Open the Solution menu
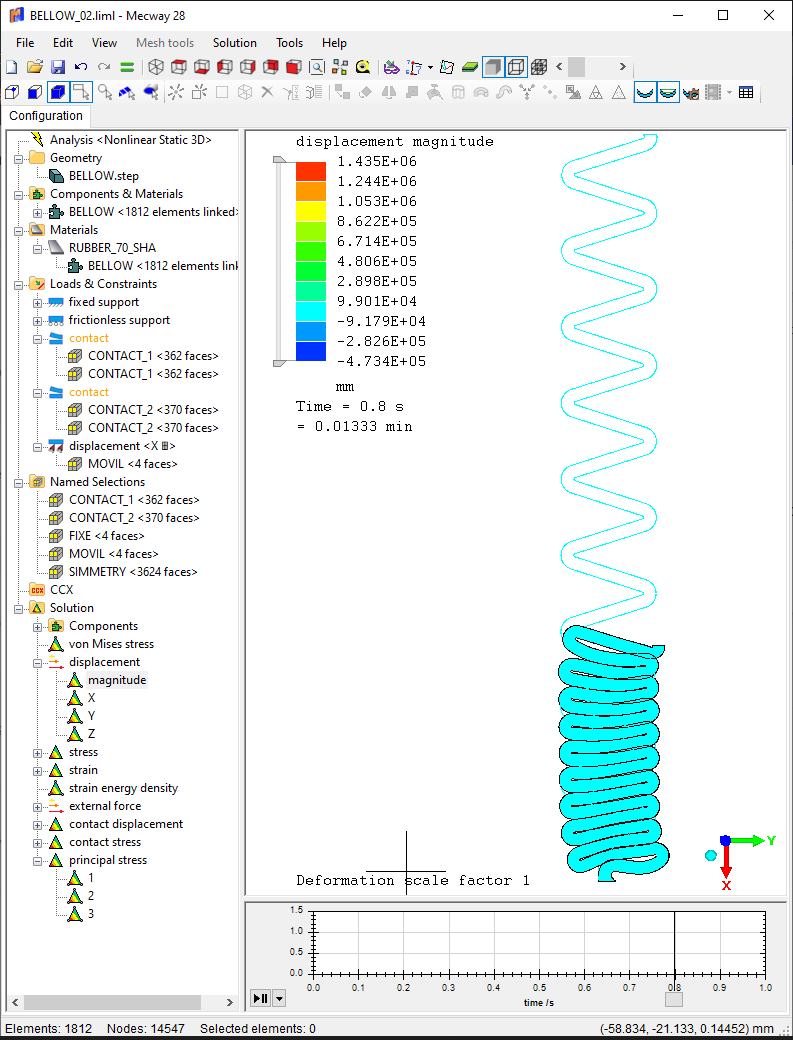793x1040 pixels. (235, 43)
